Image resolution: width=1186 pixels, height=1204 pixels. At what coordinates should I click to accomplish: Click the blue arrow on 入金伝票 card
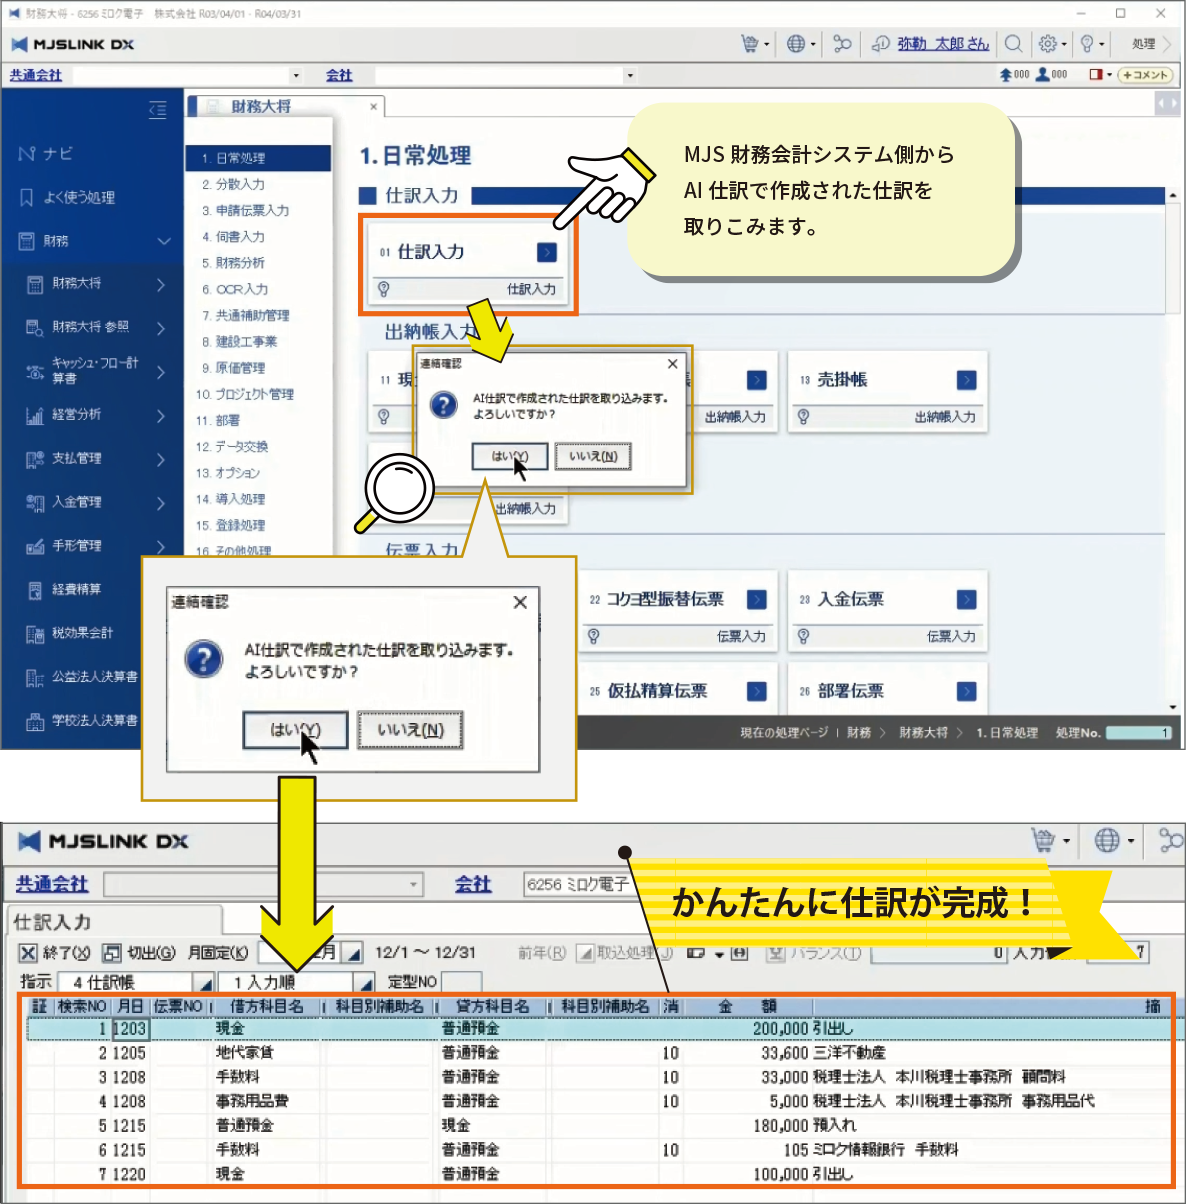(x=966, y=599)
